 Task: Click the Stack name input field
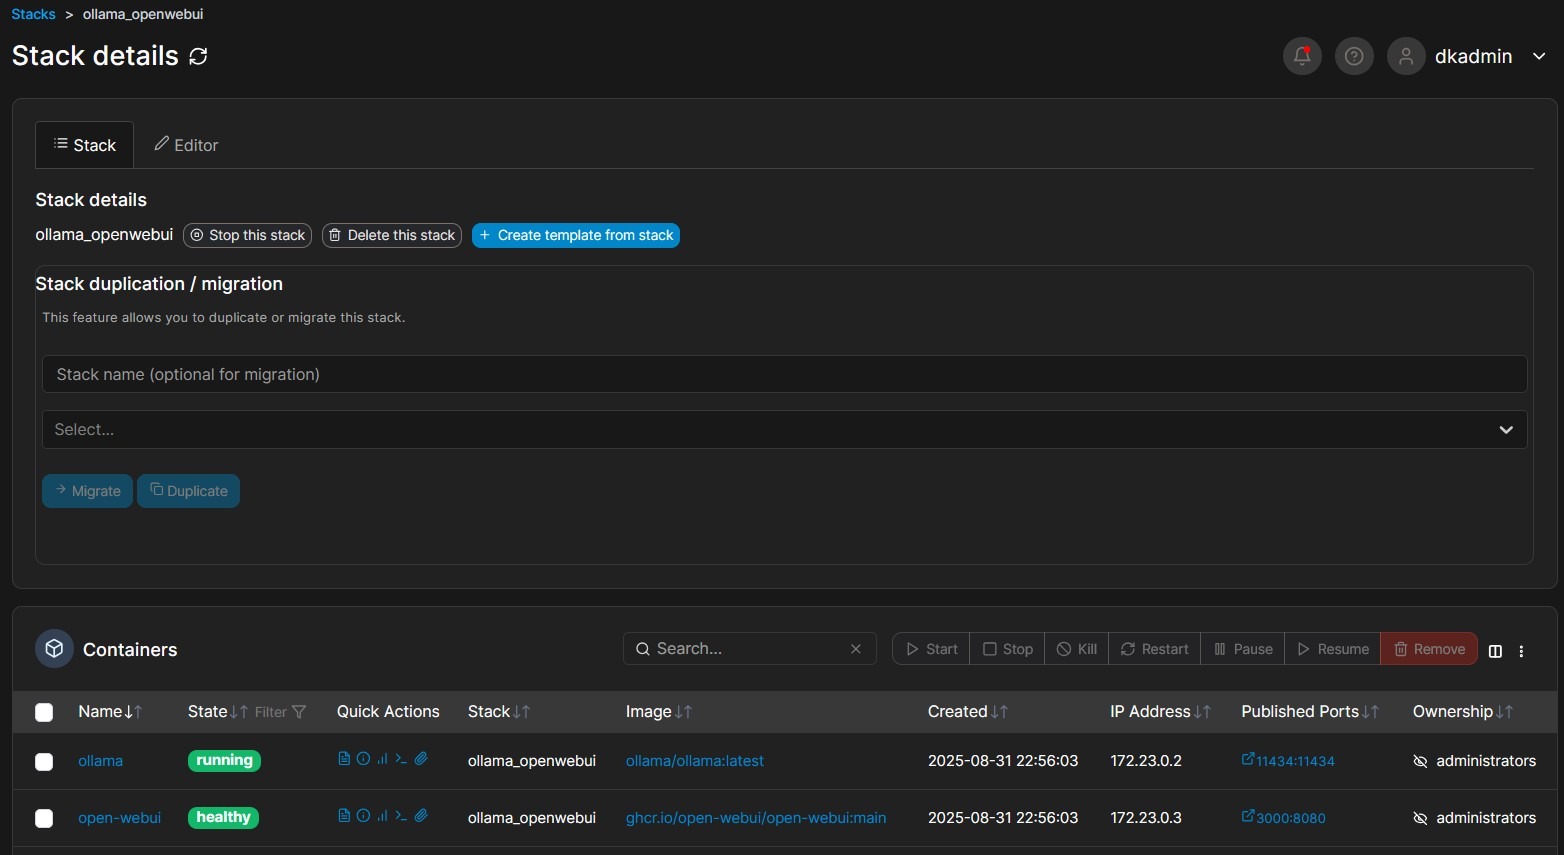click(784, 374)
